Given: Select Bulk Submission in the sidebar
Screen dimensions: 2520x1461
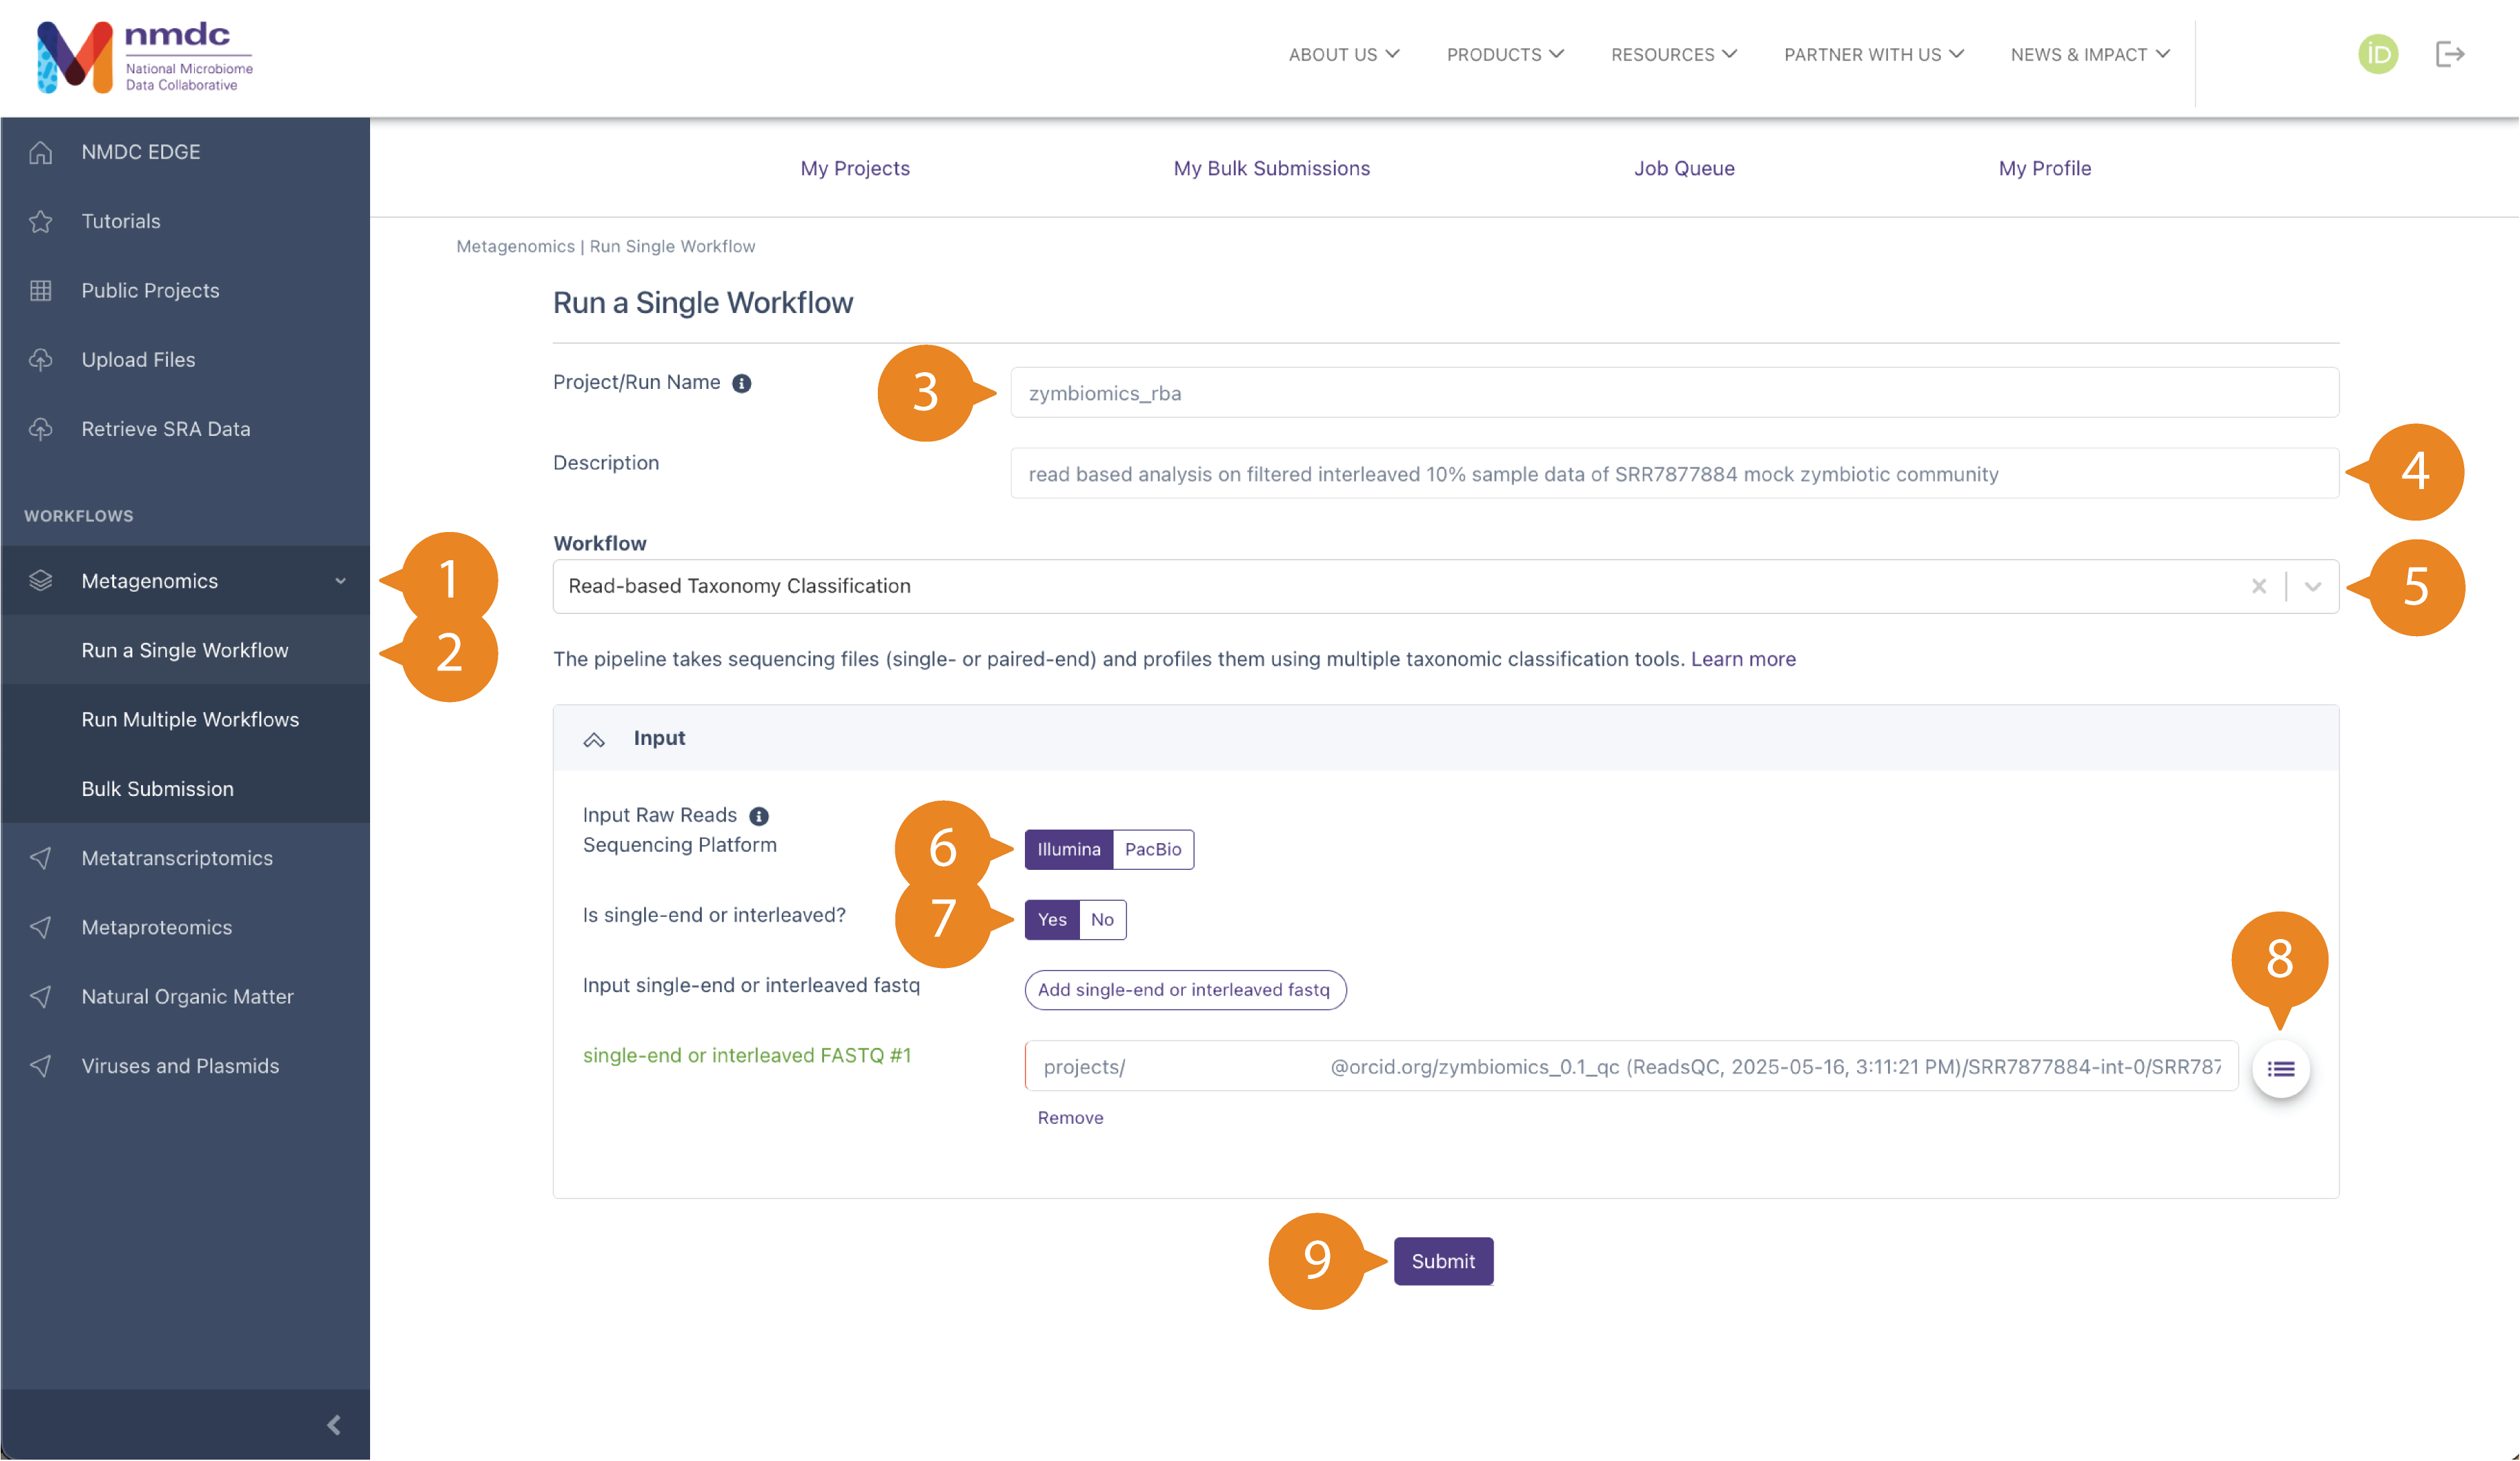Looking at the screenshot, I should point(185,788).
